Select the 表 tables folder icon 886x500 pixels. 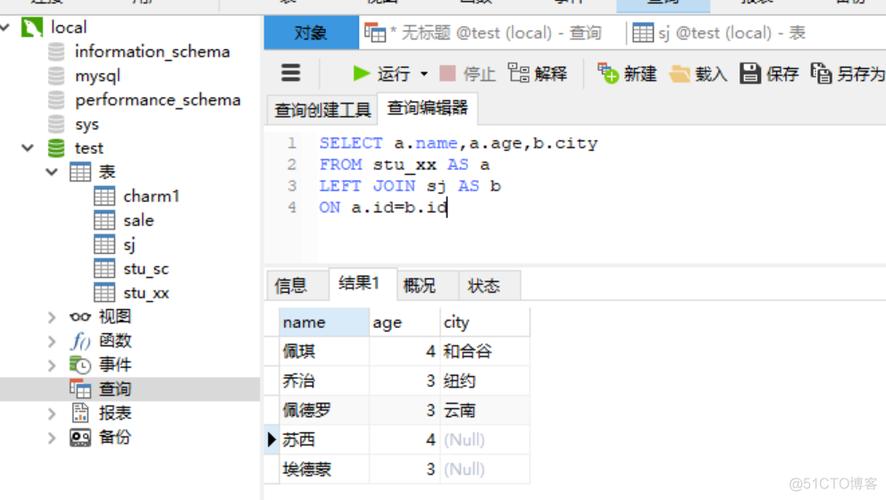pyautogui.click(x=80, y=172)
